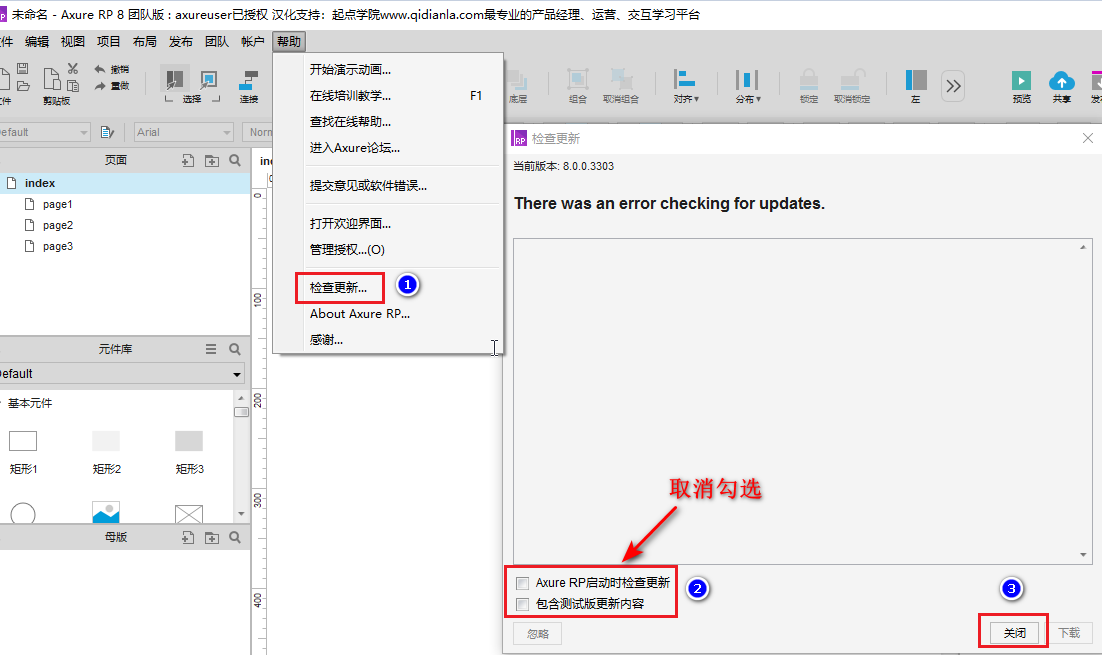Click the hamburger menu icon in 元件库 panel

click(x=211, y=349)
